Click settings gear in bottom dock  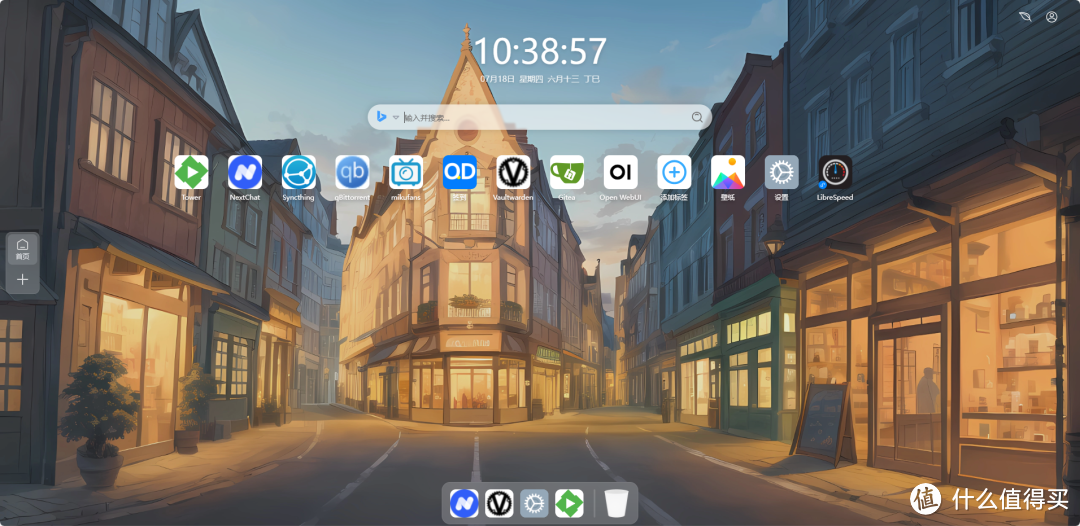534,503
